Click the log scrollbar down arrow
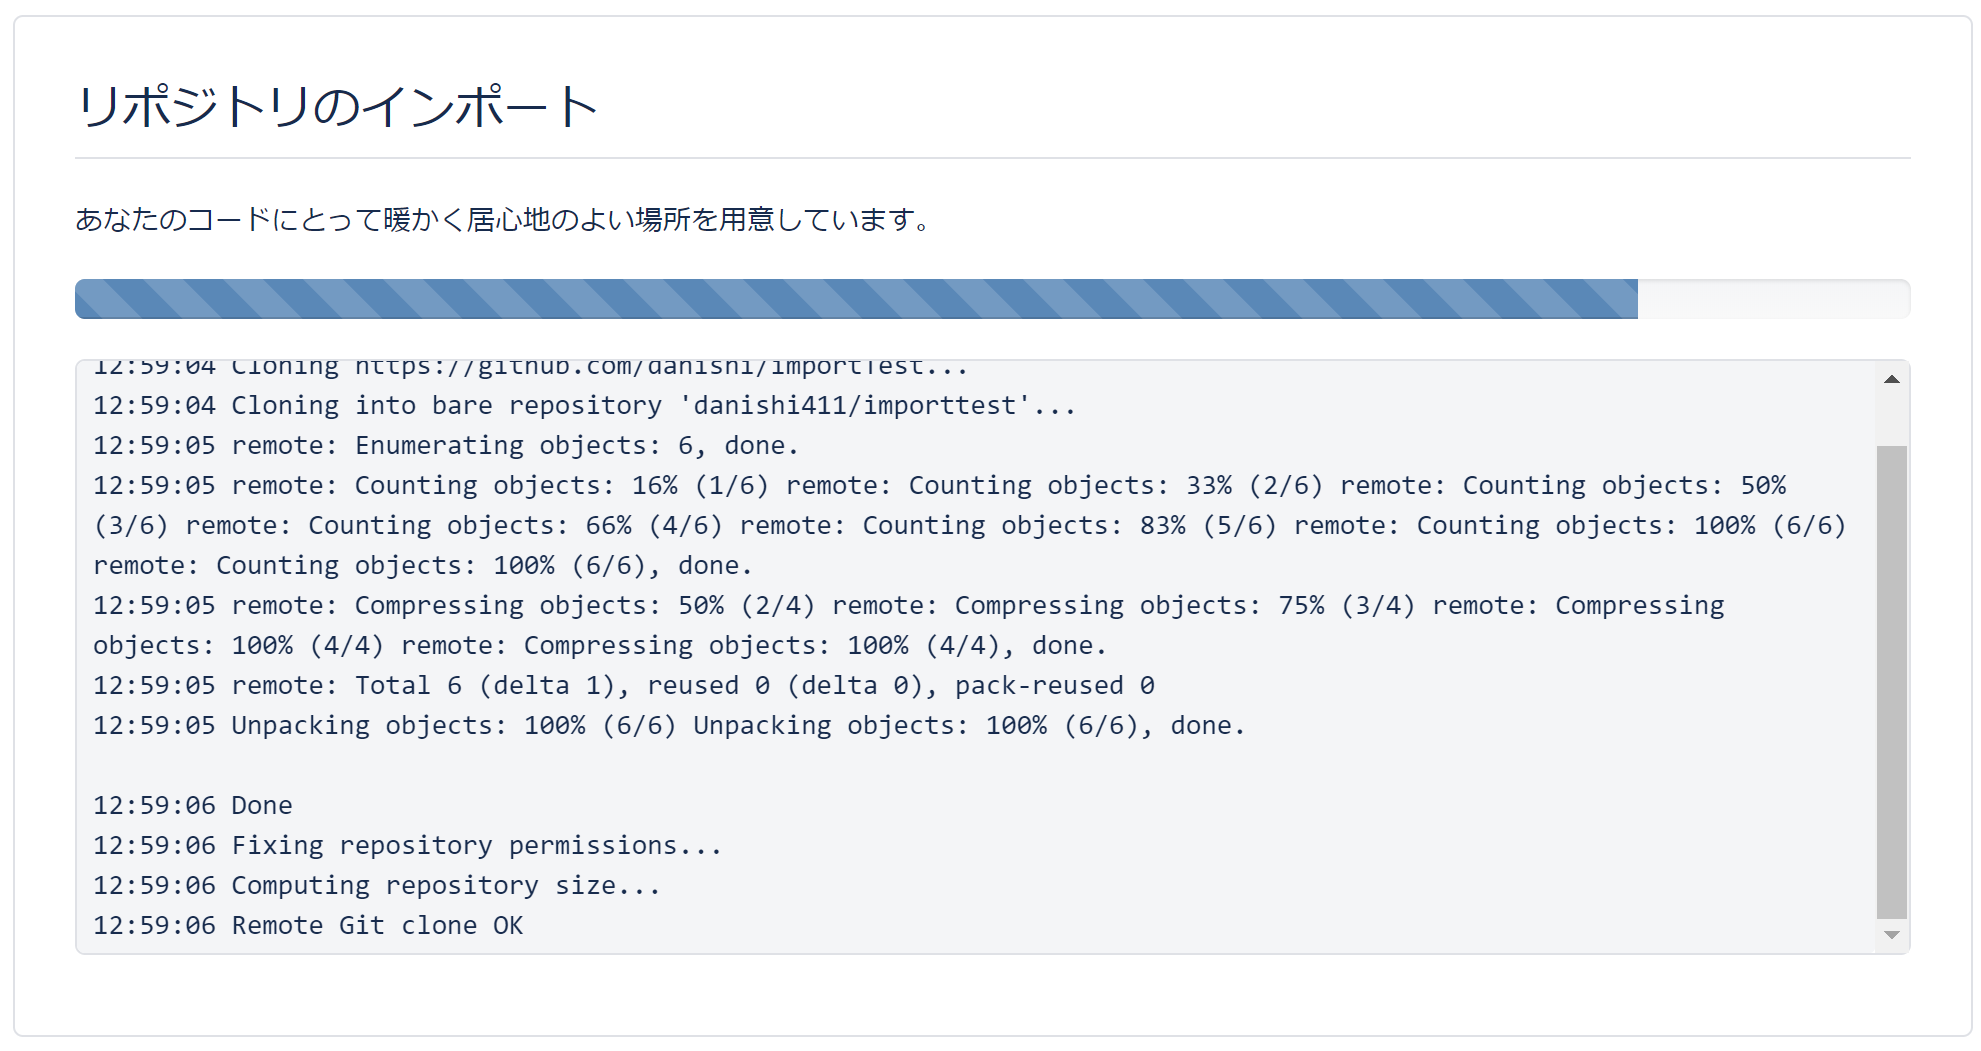This screenshot has width=1981, height=1051. 1891,935
